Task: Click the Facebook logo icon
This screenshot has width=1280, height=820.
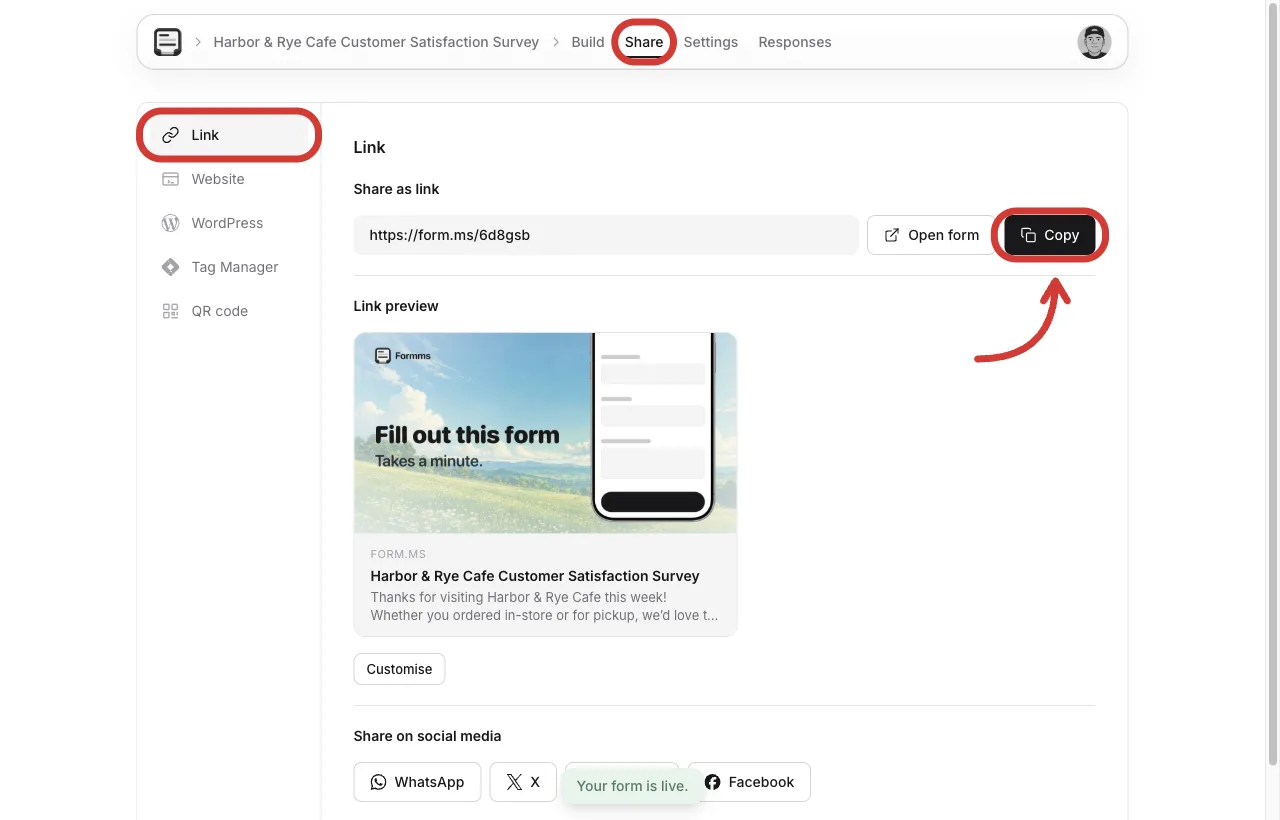Action: pos(712,782)
